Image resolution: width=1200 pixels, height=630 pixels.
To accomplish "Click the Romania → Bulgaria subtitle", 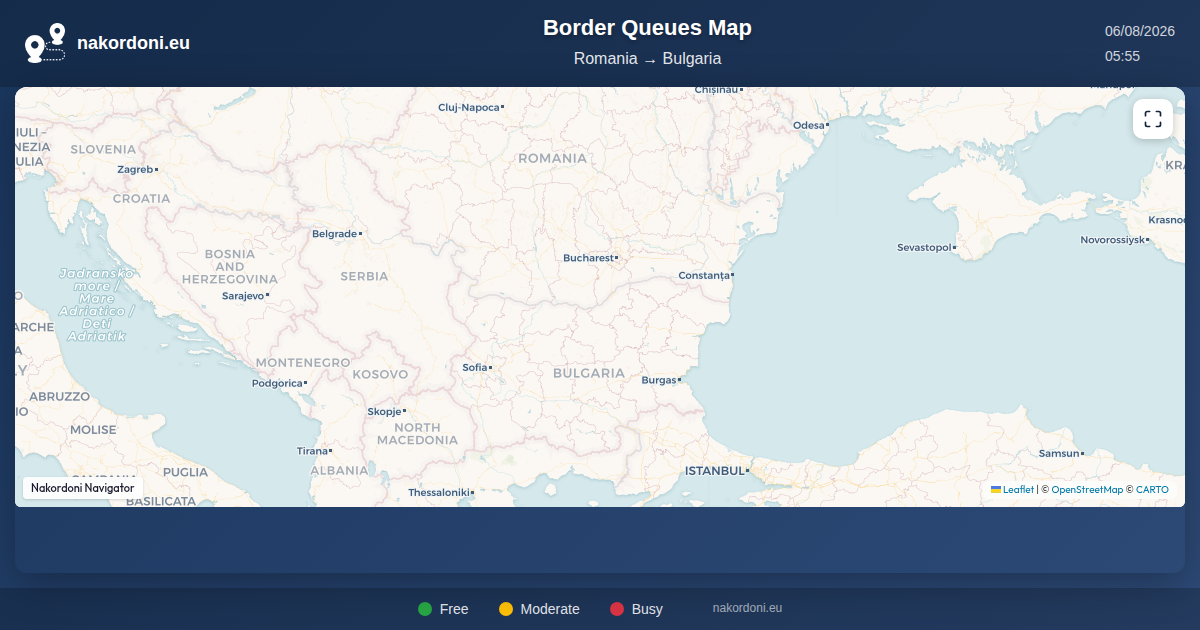I will (x=647, y=59).
